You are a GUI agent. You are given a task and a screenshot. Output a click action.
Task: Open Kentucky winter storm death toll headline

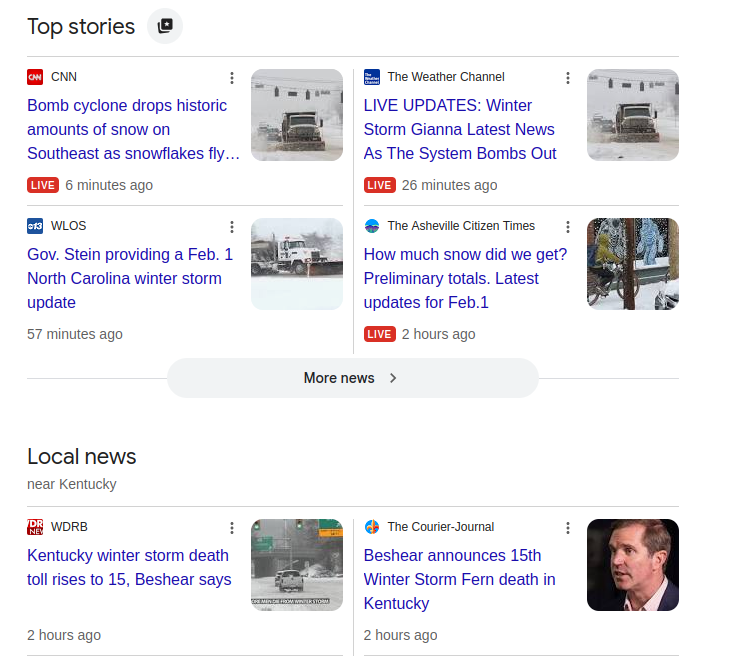coord(128,567)
